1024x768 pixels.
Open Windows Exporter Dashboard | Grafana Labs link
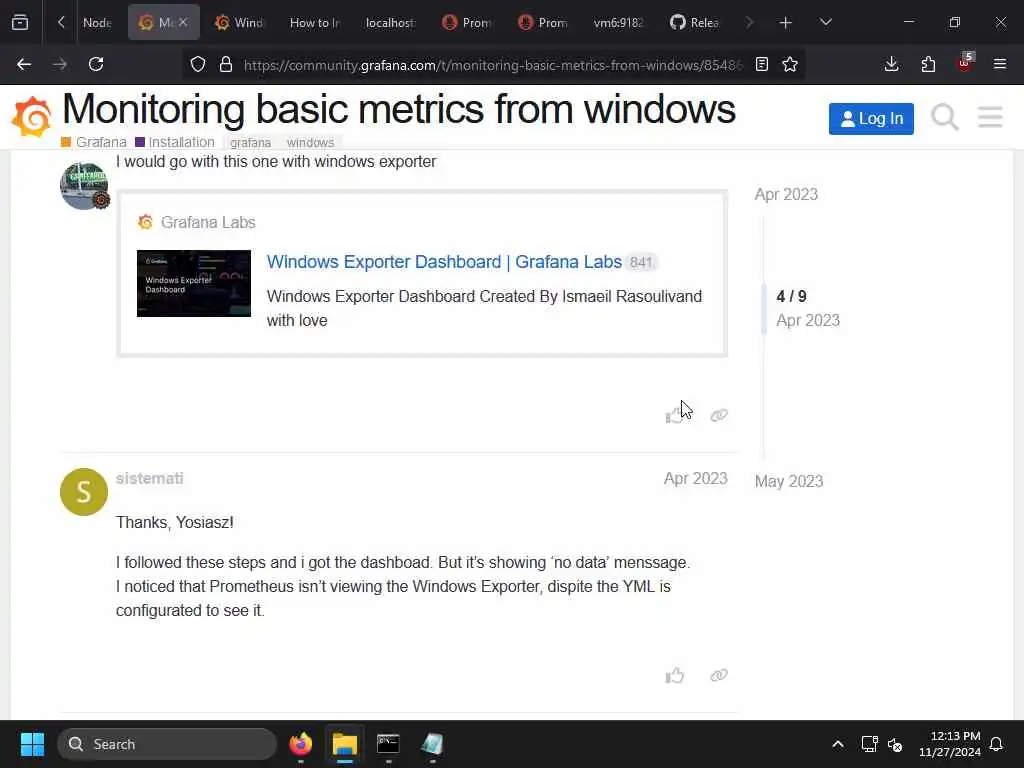click(x=444, y=262)
